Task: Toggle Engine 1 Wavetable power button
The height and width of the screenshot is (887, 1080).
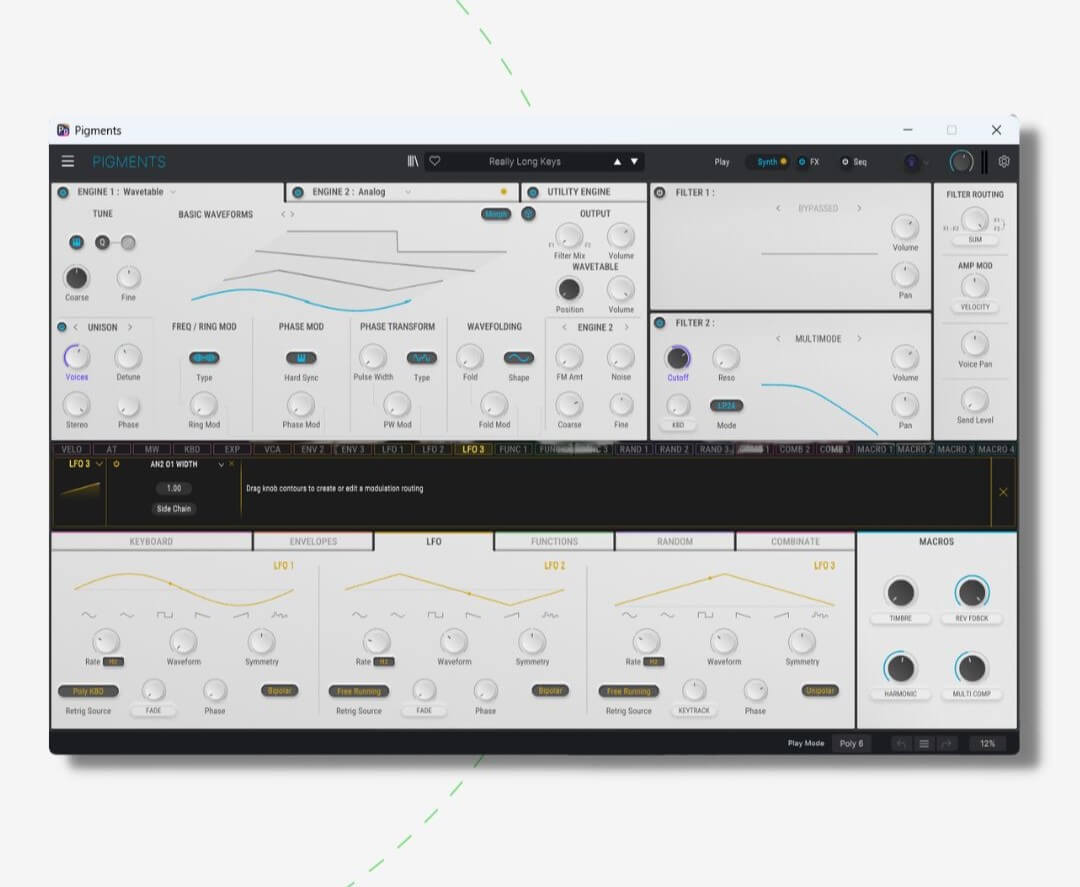Action: [x=63, y=192]
